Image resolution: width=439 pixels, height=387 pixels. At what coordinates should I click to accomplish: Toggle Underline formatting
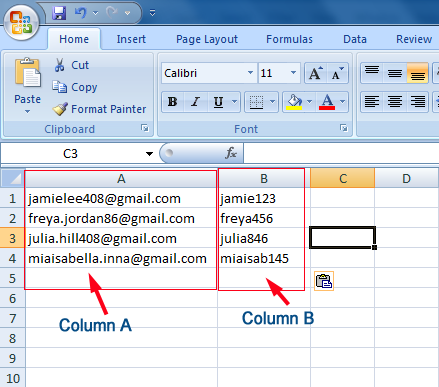coord(218,101)
